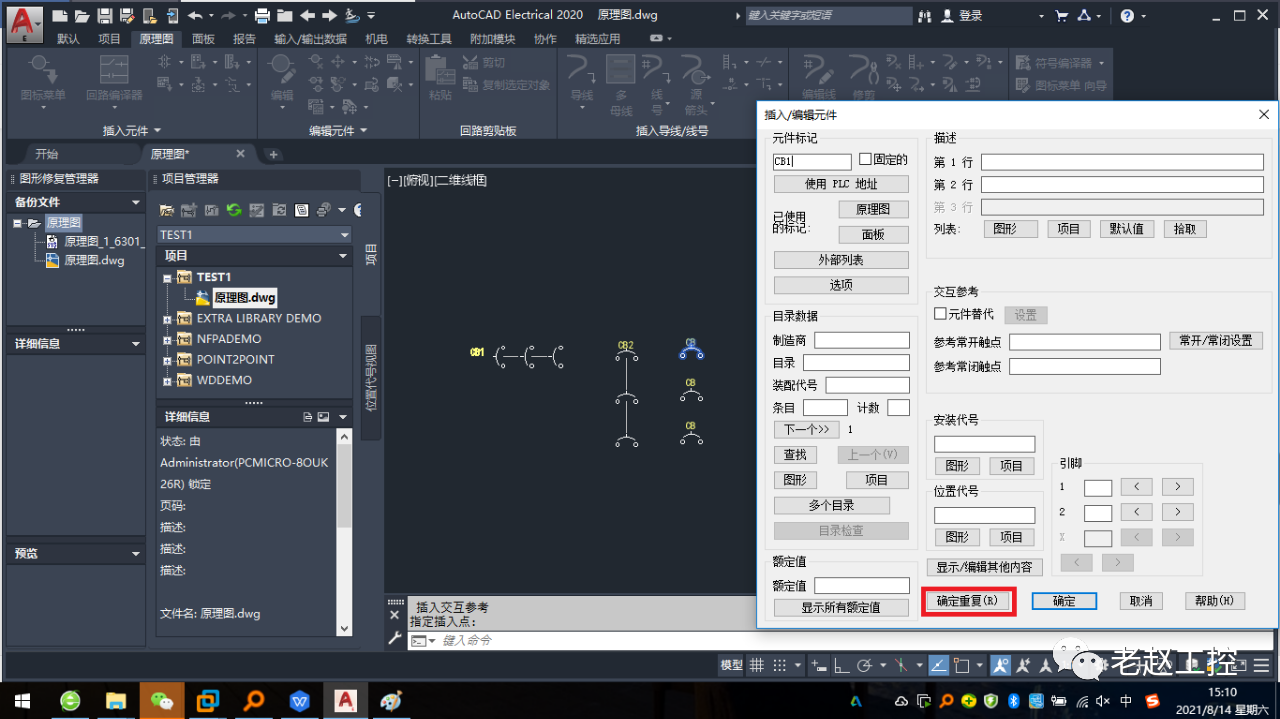Viewport: 1280px width, 719px height.
Task: Click the 制造商 (Manufacturer) input field
Action: pos(861,340)
